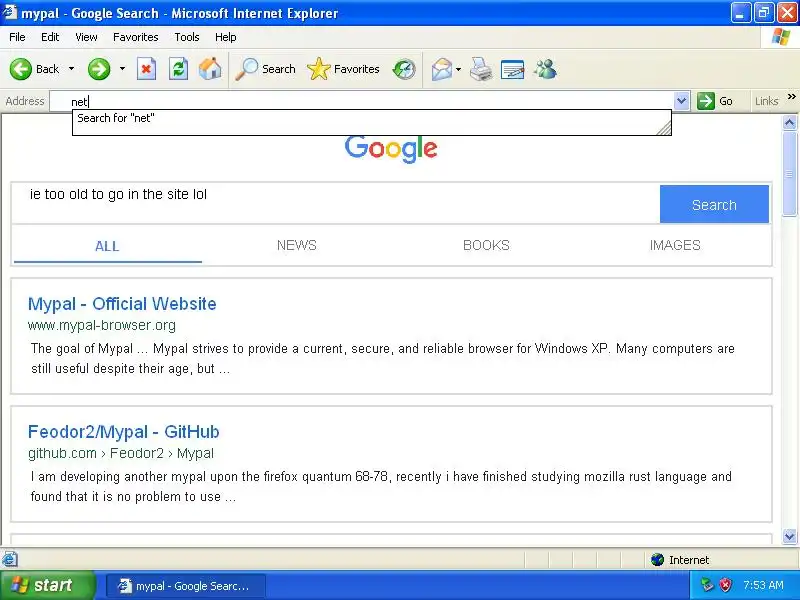Switch to the NEWS tab

tap(296, 245)
